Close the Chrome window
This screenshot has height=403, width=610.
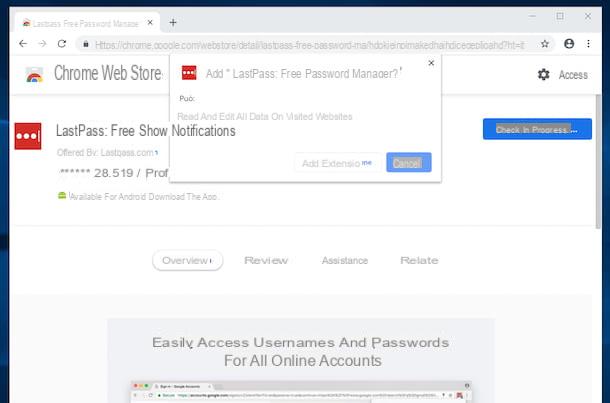click(588, 16)
